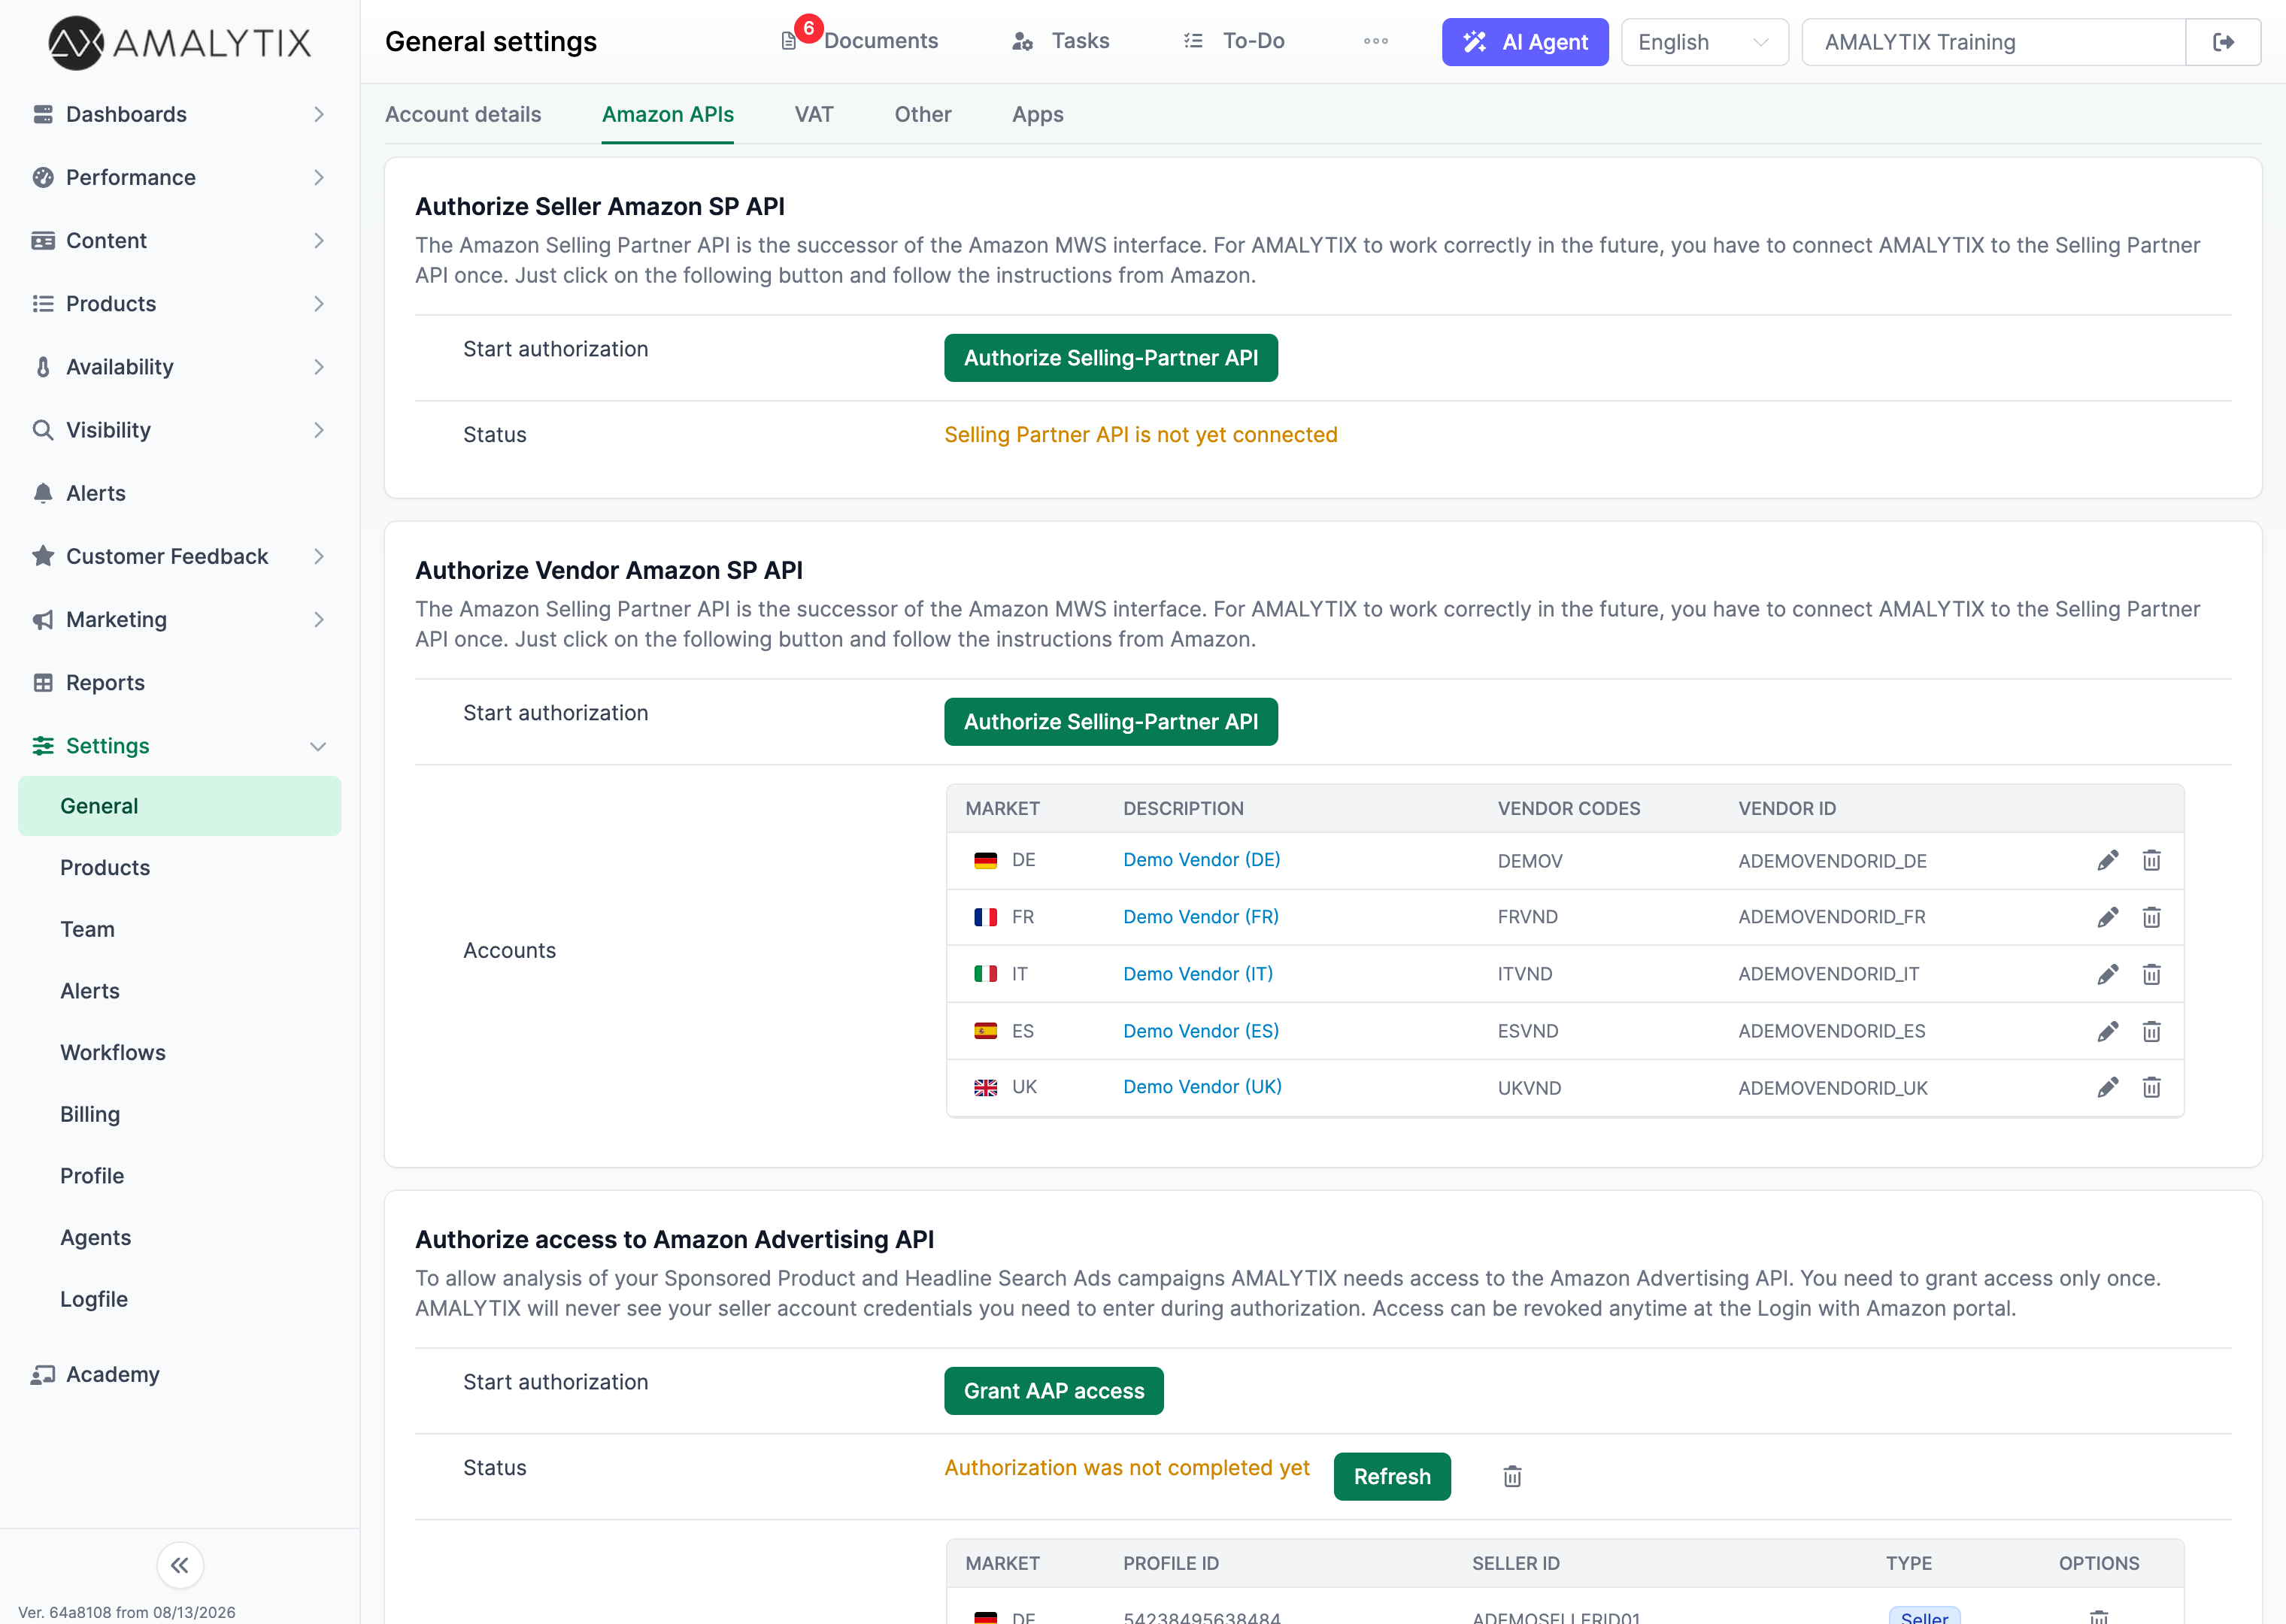This screenshot has height=1624, width=2286.
Task: Open Alerts with the bell icon
Action: 180,492
